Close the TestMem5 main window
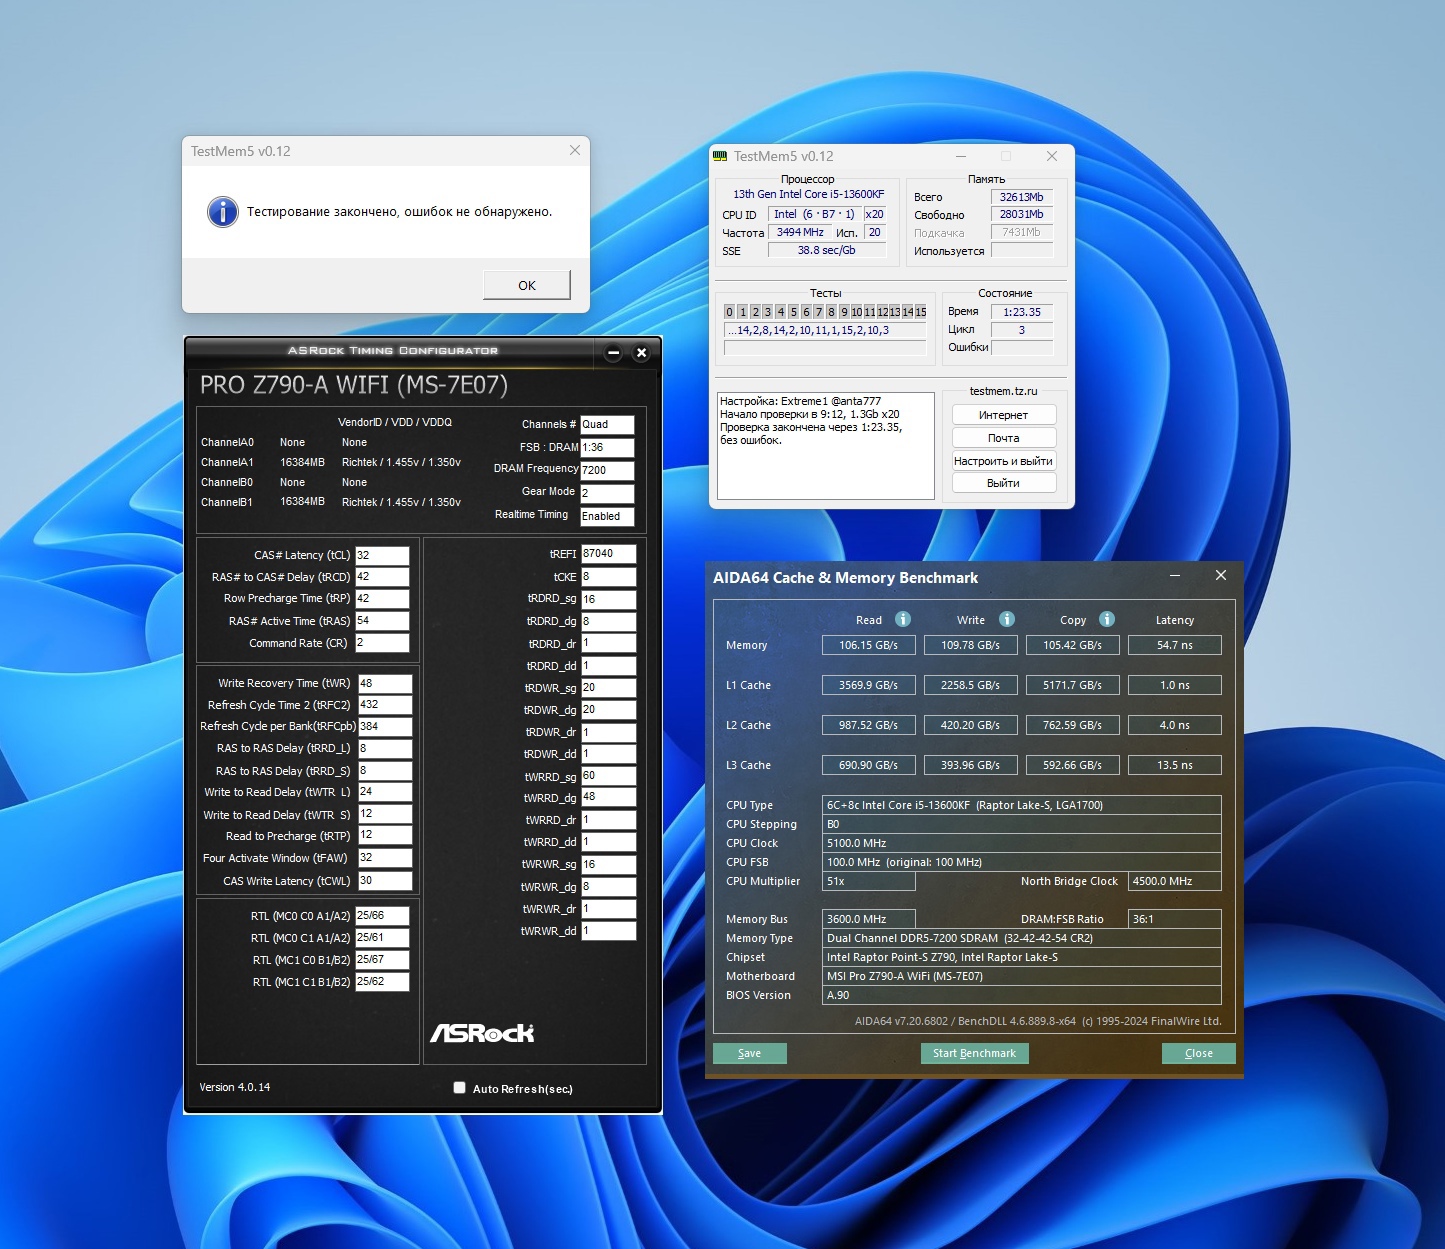 [1052, 156]
